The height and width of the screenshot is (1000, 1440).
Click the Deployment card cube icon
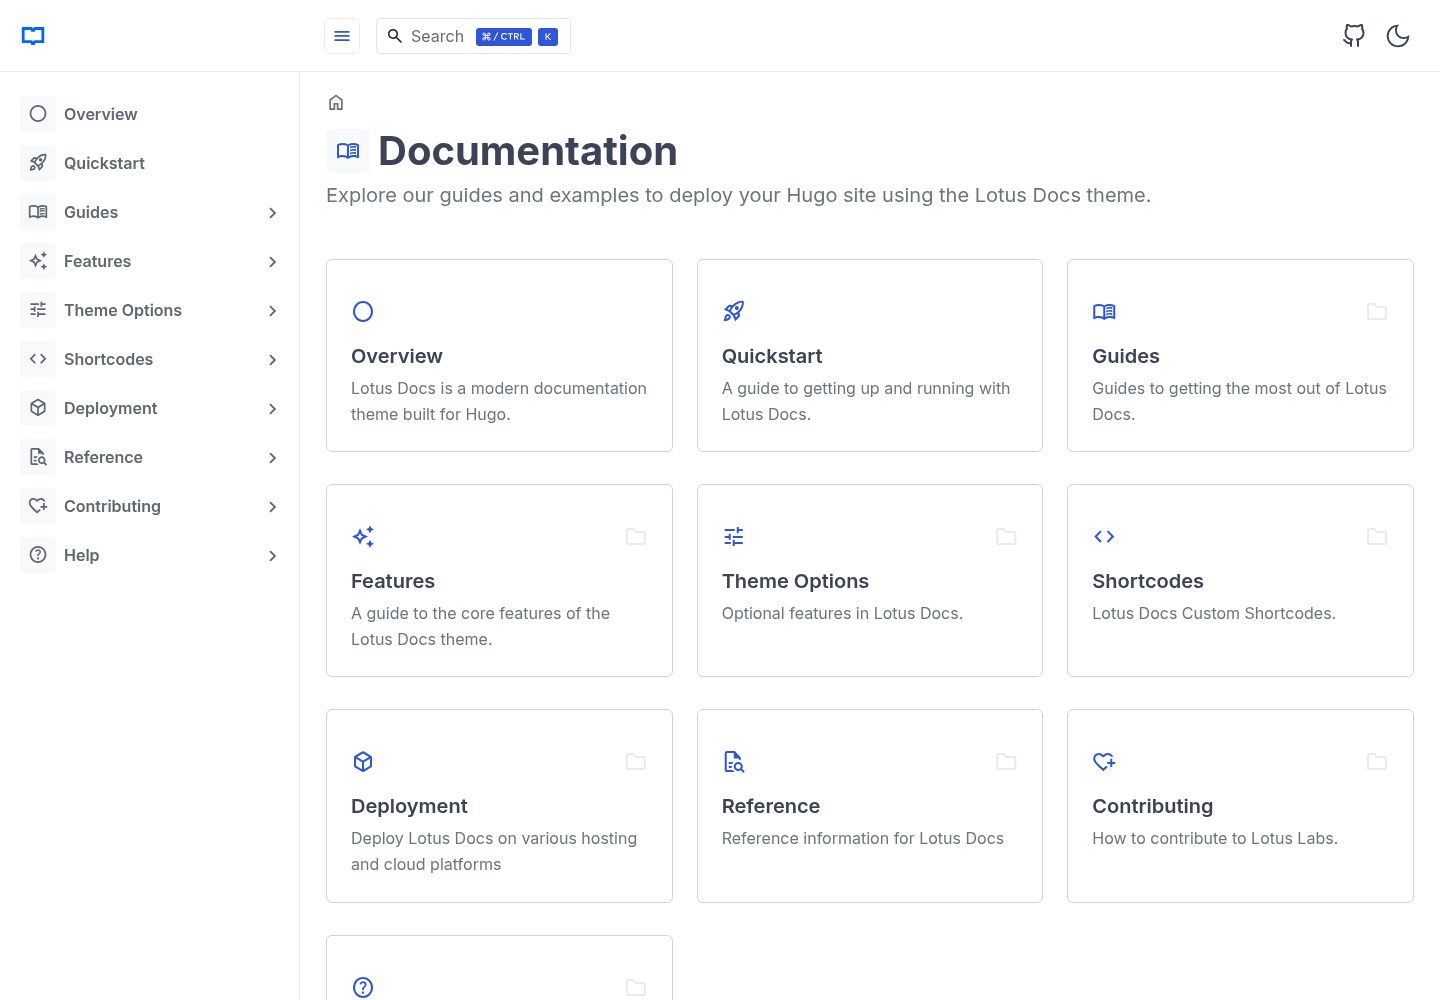coord(363,762)
